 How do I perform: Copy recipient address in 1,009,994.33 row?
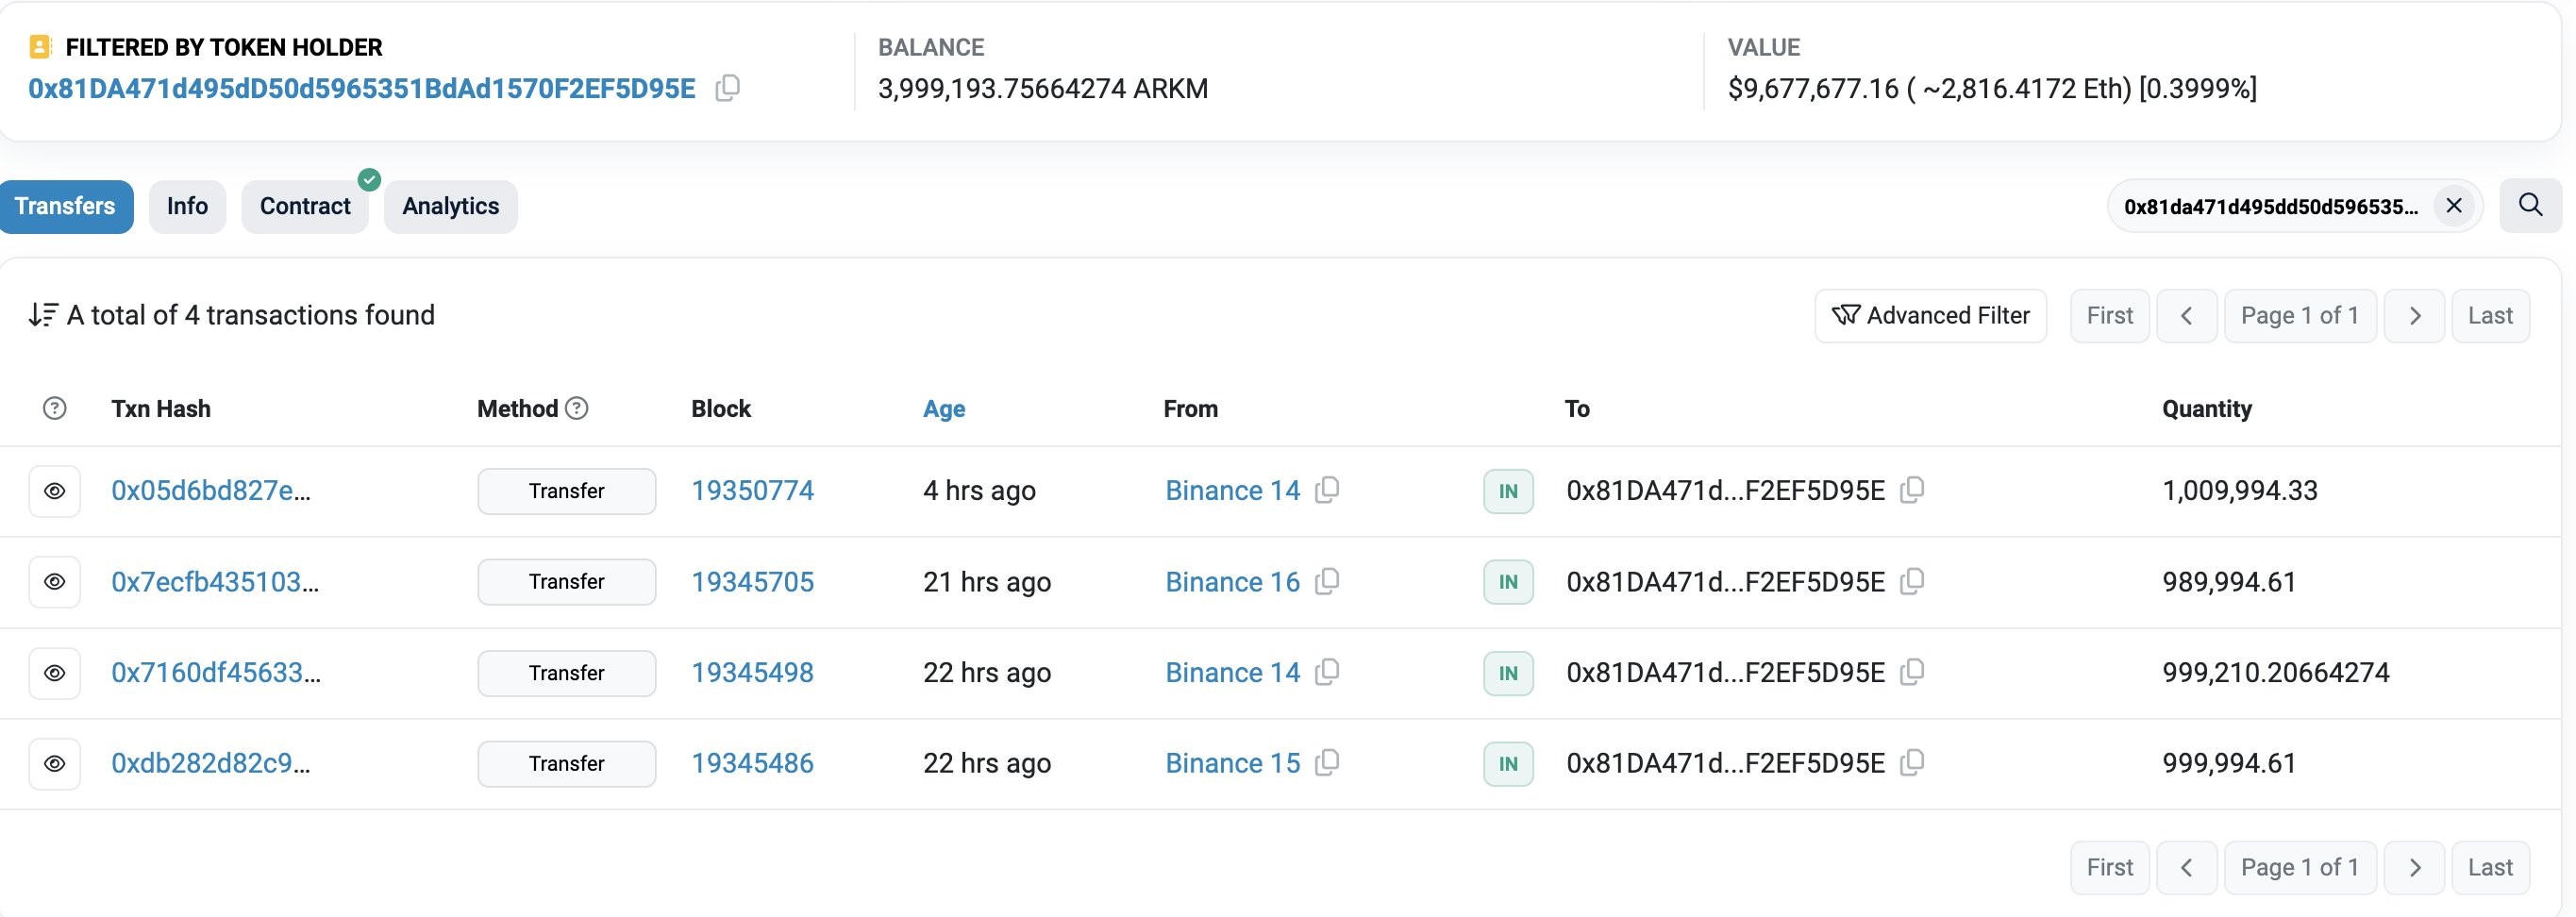point(1912,490)
